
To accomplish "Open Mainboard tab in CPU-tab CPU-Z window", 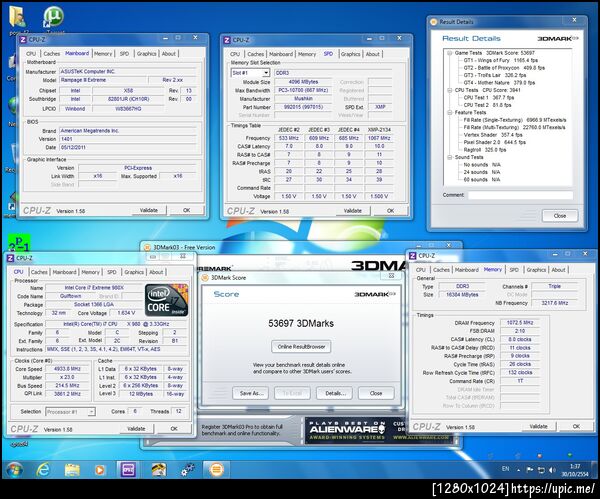I will point(64,272).
